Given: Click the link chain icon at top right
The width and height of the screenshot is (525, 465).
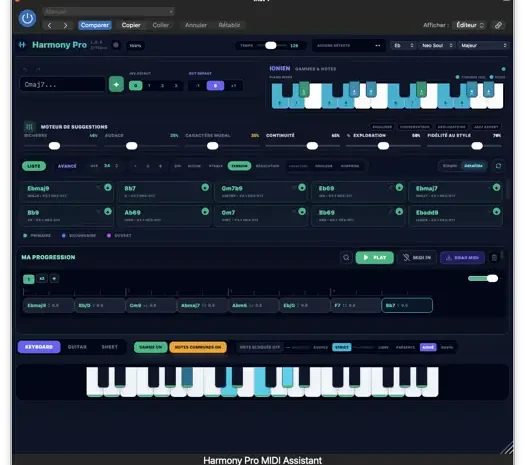Looking at the screenshot, I should (x=498, y=25).
